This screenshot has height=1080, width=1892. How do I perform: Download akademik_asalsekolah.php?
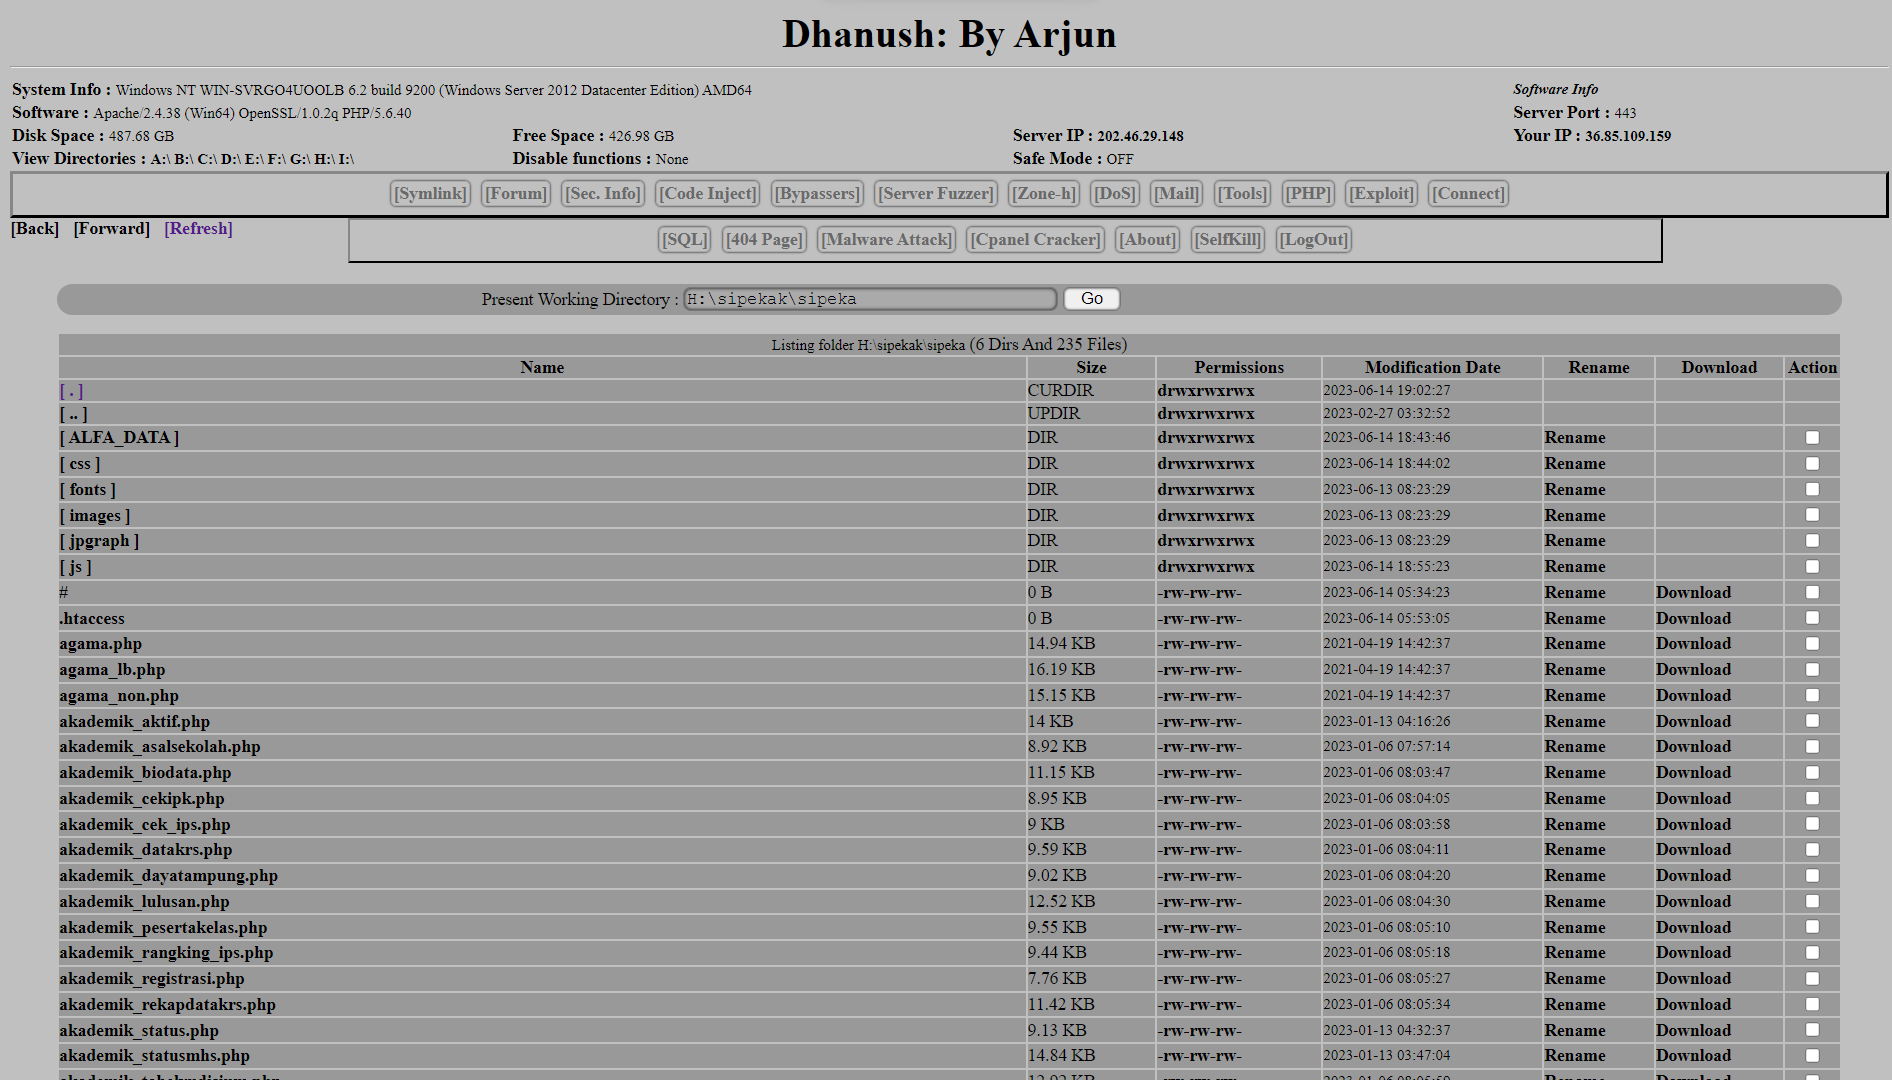1693,747
